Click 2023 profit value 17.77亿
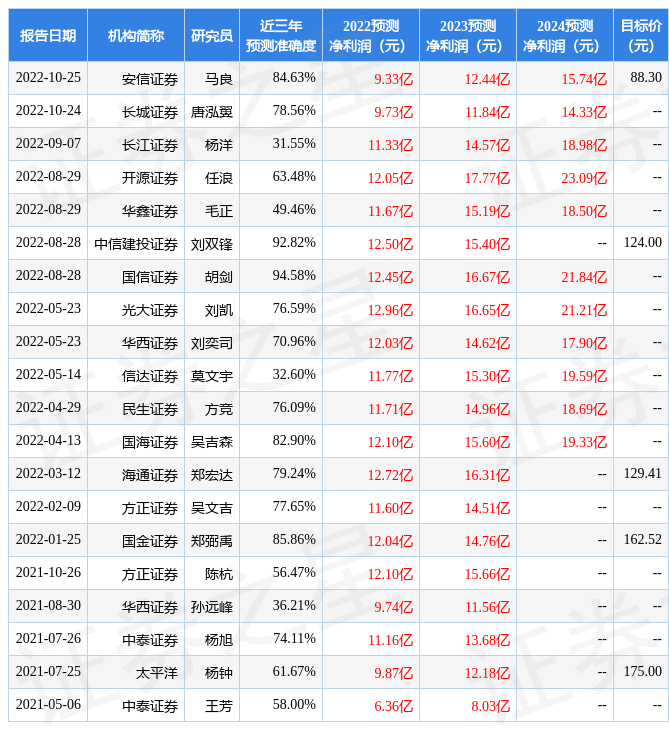 [x=487, y=178]
